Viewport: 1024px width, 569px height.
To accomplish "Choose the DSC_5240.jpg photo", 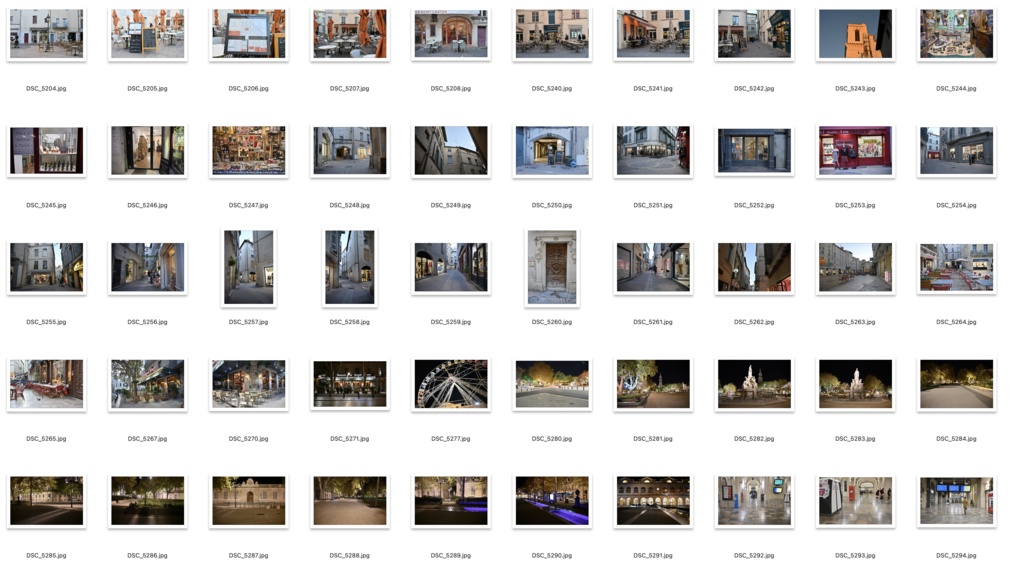I will point(552,34).
